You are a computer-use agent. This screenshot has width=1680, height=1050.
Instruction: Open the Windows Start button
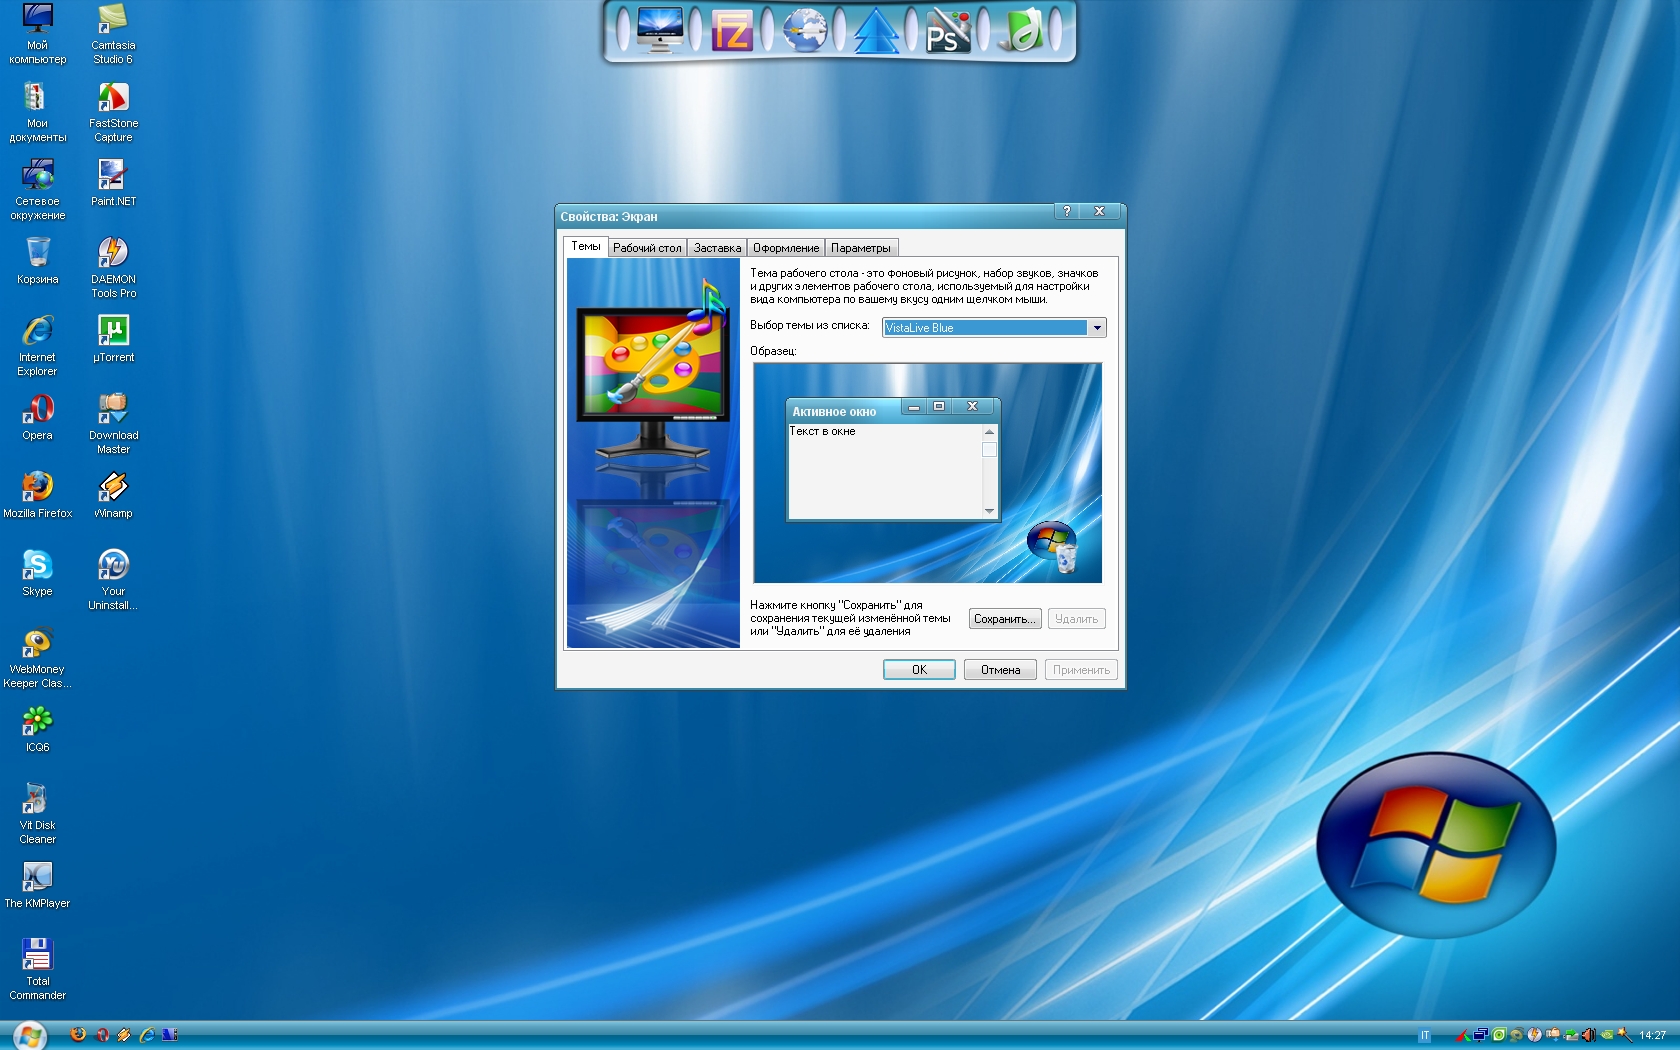(x=29, y=1036)
